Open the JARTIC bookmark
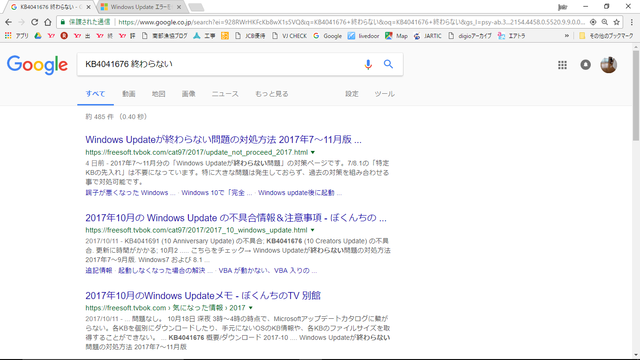This screenshot has height=360, width=640. tap(427, 36)
